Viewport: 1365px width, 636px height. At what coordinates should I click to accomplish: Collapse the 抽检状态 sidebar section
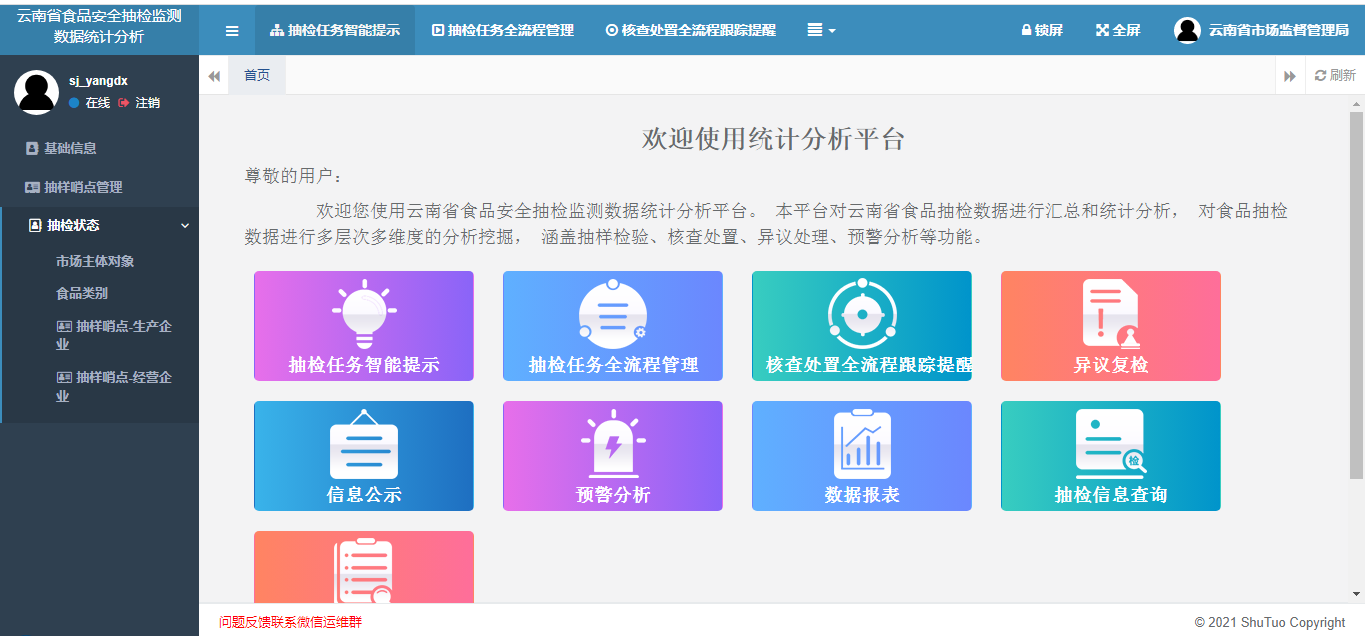(99, 226)
